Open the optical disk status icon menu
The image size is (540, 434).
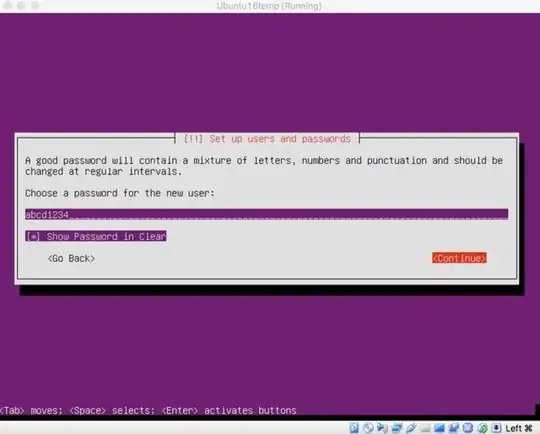[x=368, y=428]
